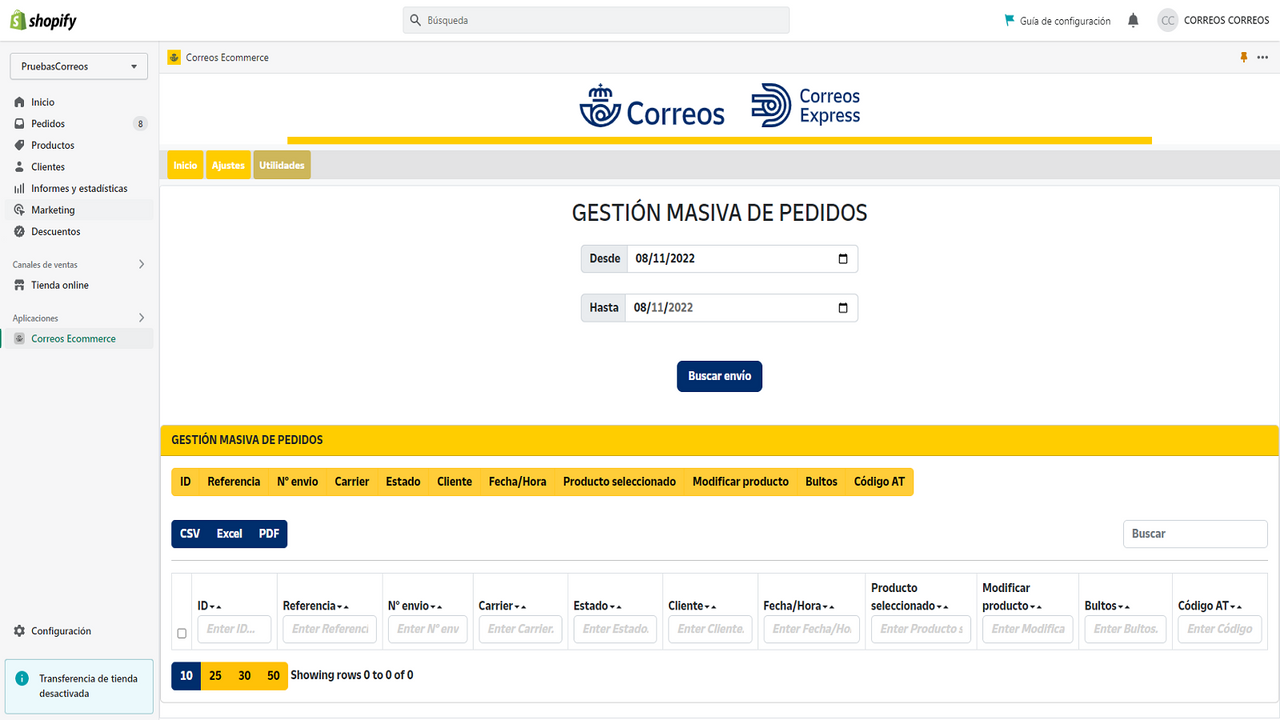The height and width of the screenshot is (720, 1280).
Task: Expand the Aplicaciones section chevron
Action: click(141, 318)
